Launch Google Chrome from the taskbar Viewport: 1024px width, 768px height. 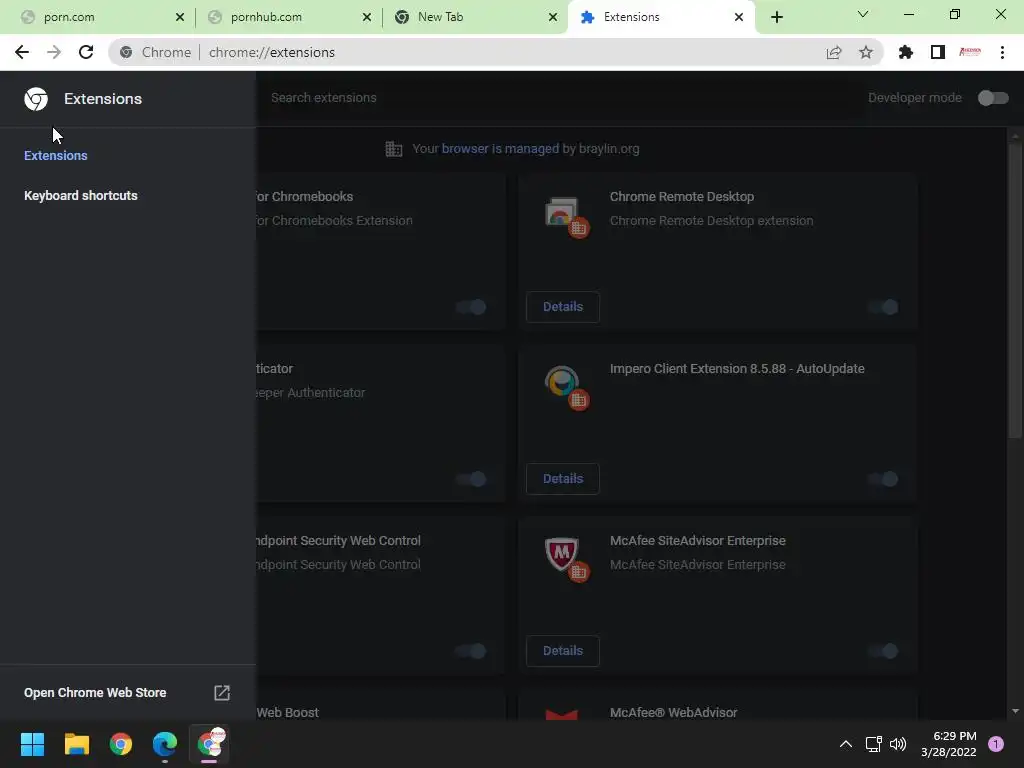[x=121, y=744]
